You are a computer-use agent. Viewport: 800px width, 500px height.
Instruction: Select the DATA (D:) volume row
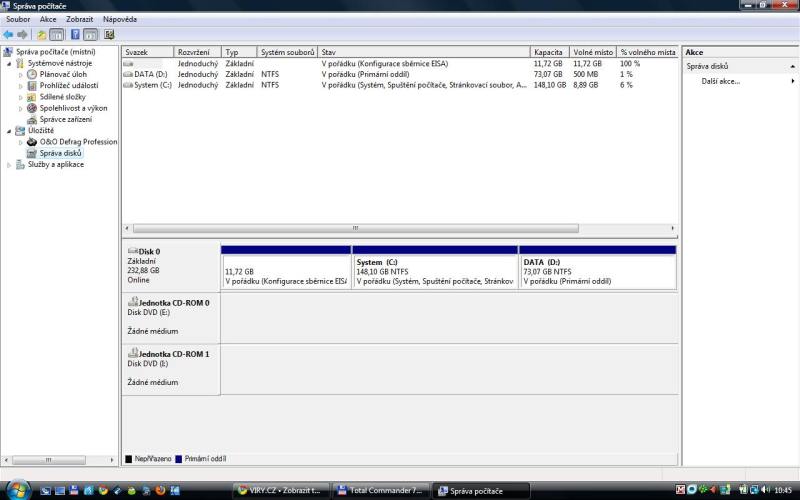[x=150, y=74]
